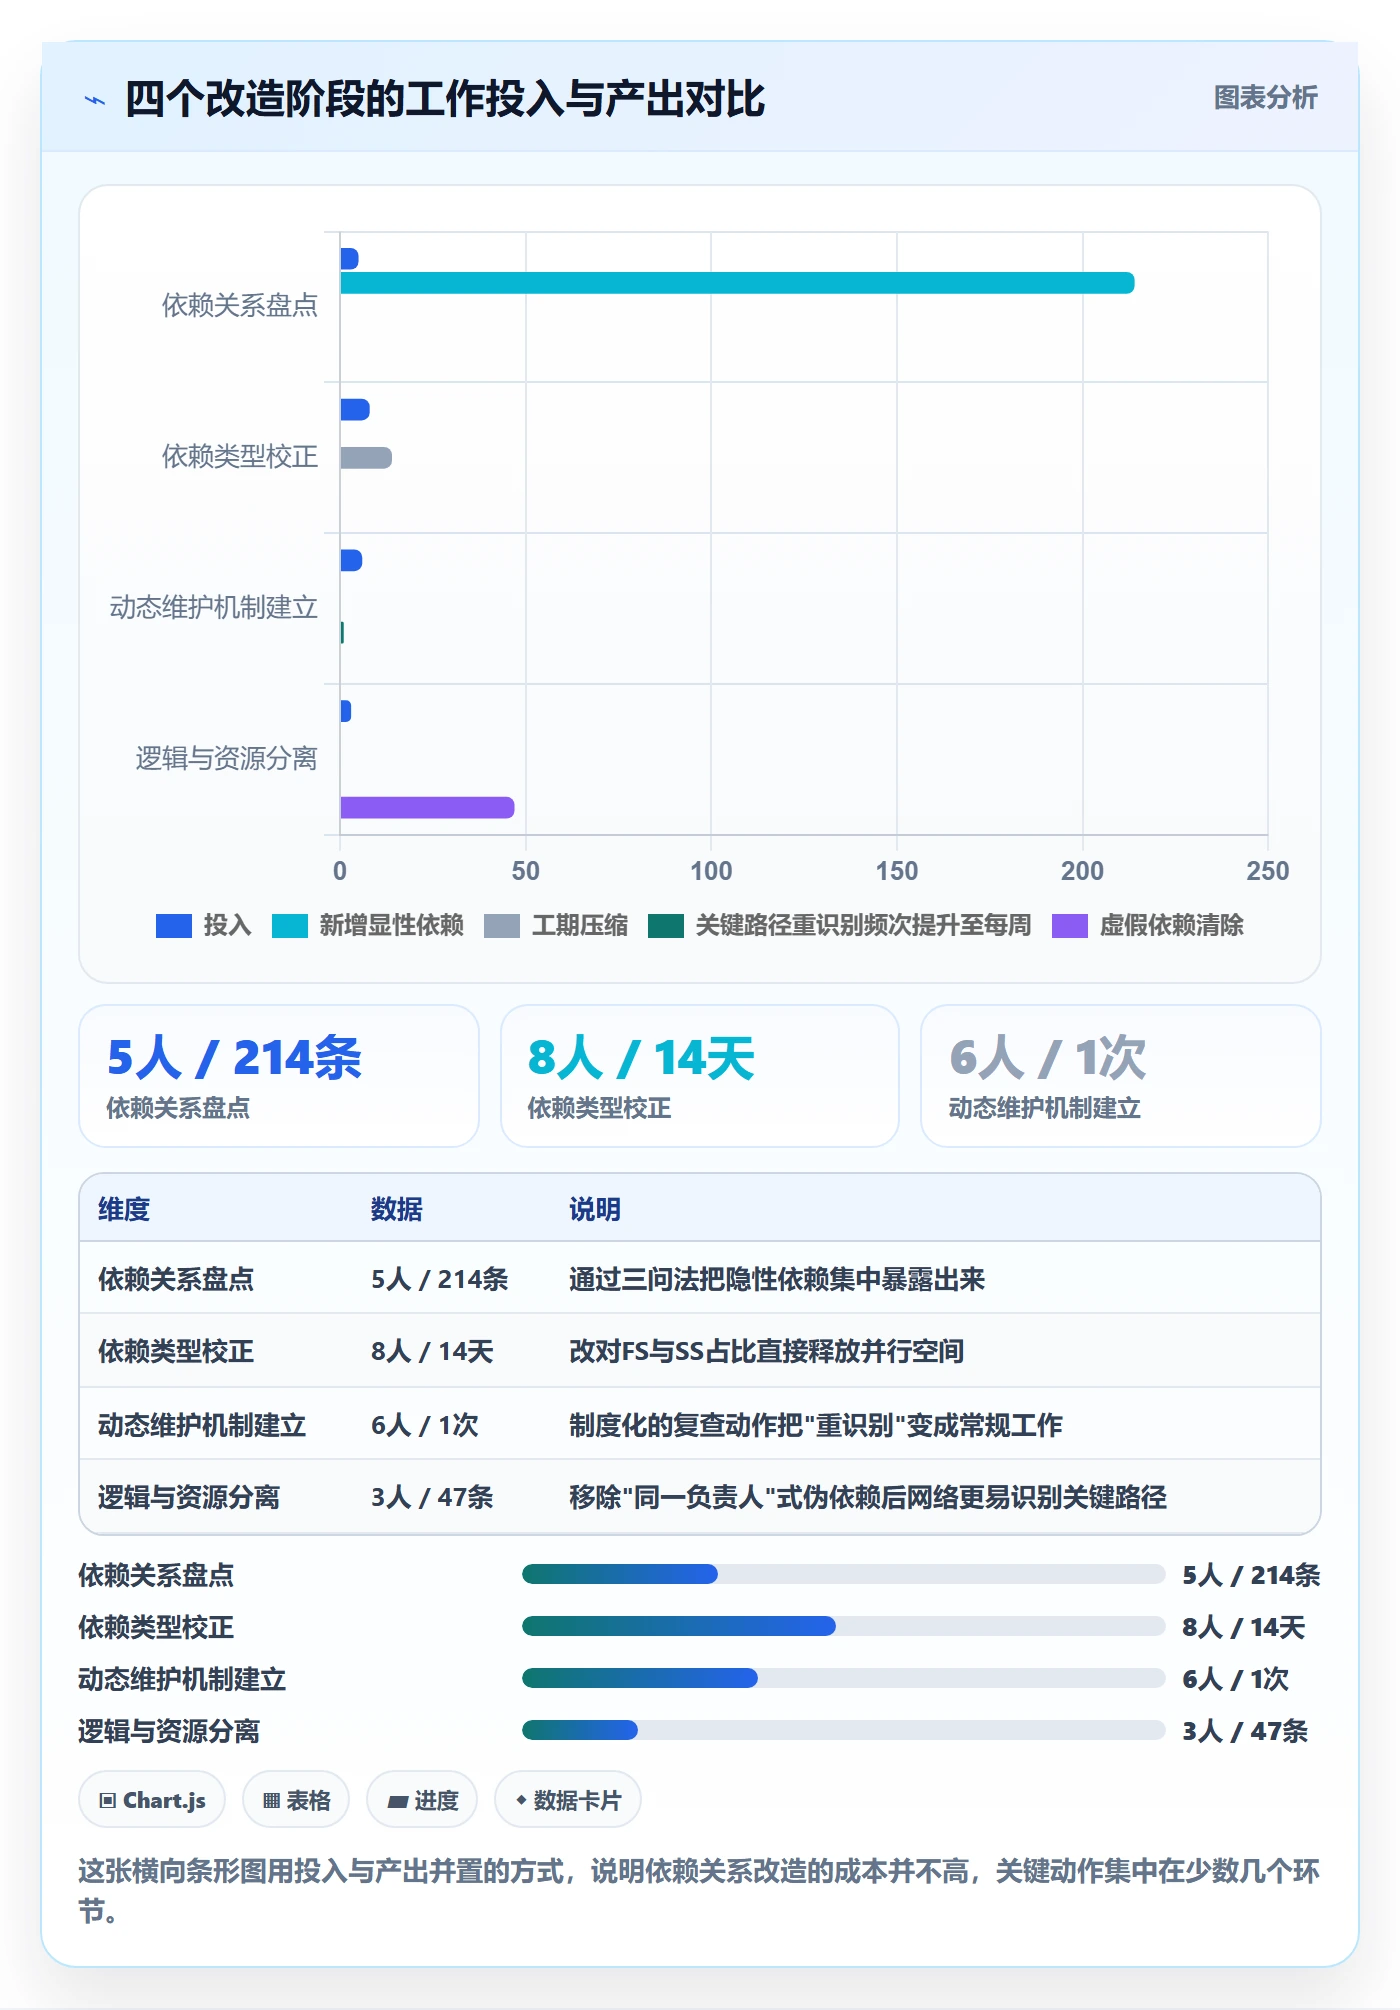Screen dimensions: 1400x2010
Task: Click the dark green 关键路径 legend swatch
Action: (666, 926)
